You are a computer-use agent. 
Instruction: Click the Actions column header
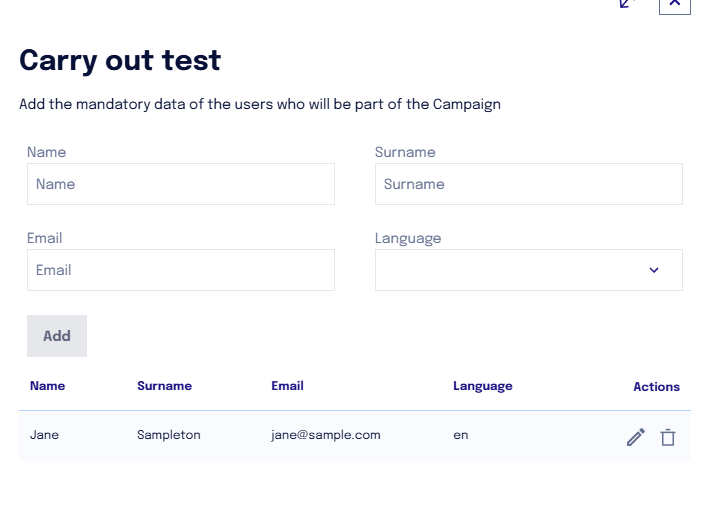coord(657,387)
